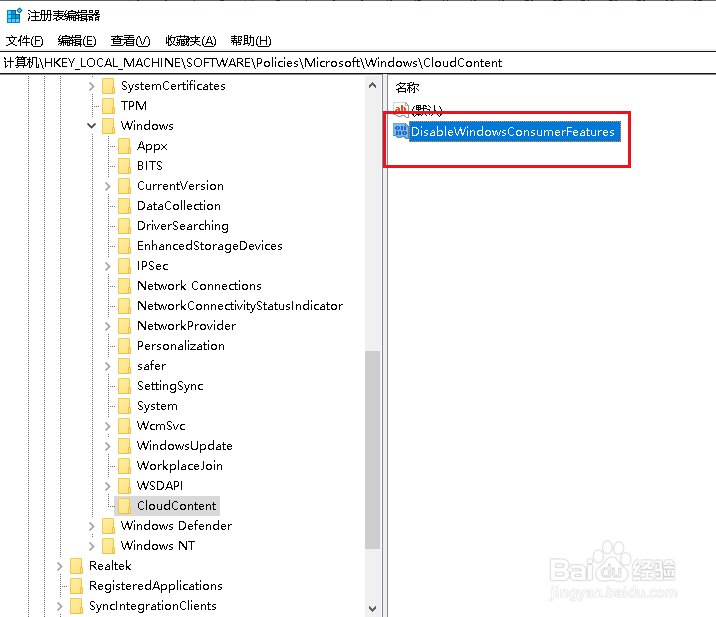The height and width of the screenshot is (617, 716).
Task: Select the SyncIntegrationClients key label
Action: click(153, 606)
